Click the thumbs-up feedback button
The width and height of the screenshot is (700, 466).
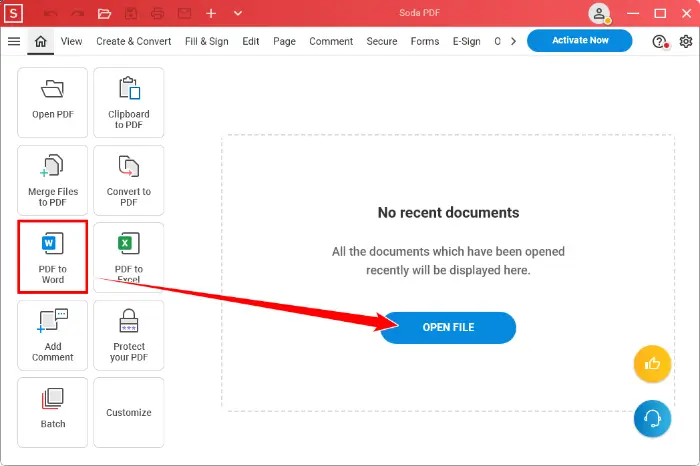click(652, 364)
